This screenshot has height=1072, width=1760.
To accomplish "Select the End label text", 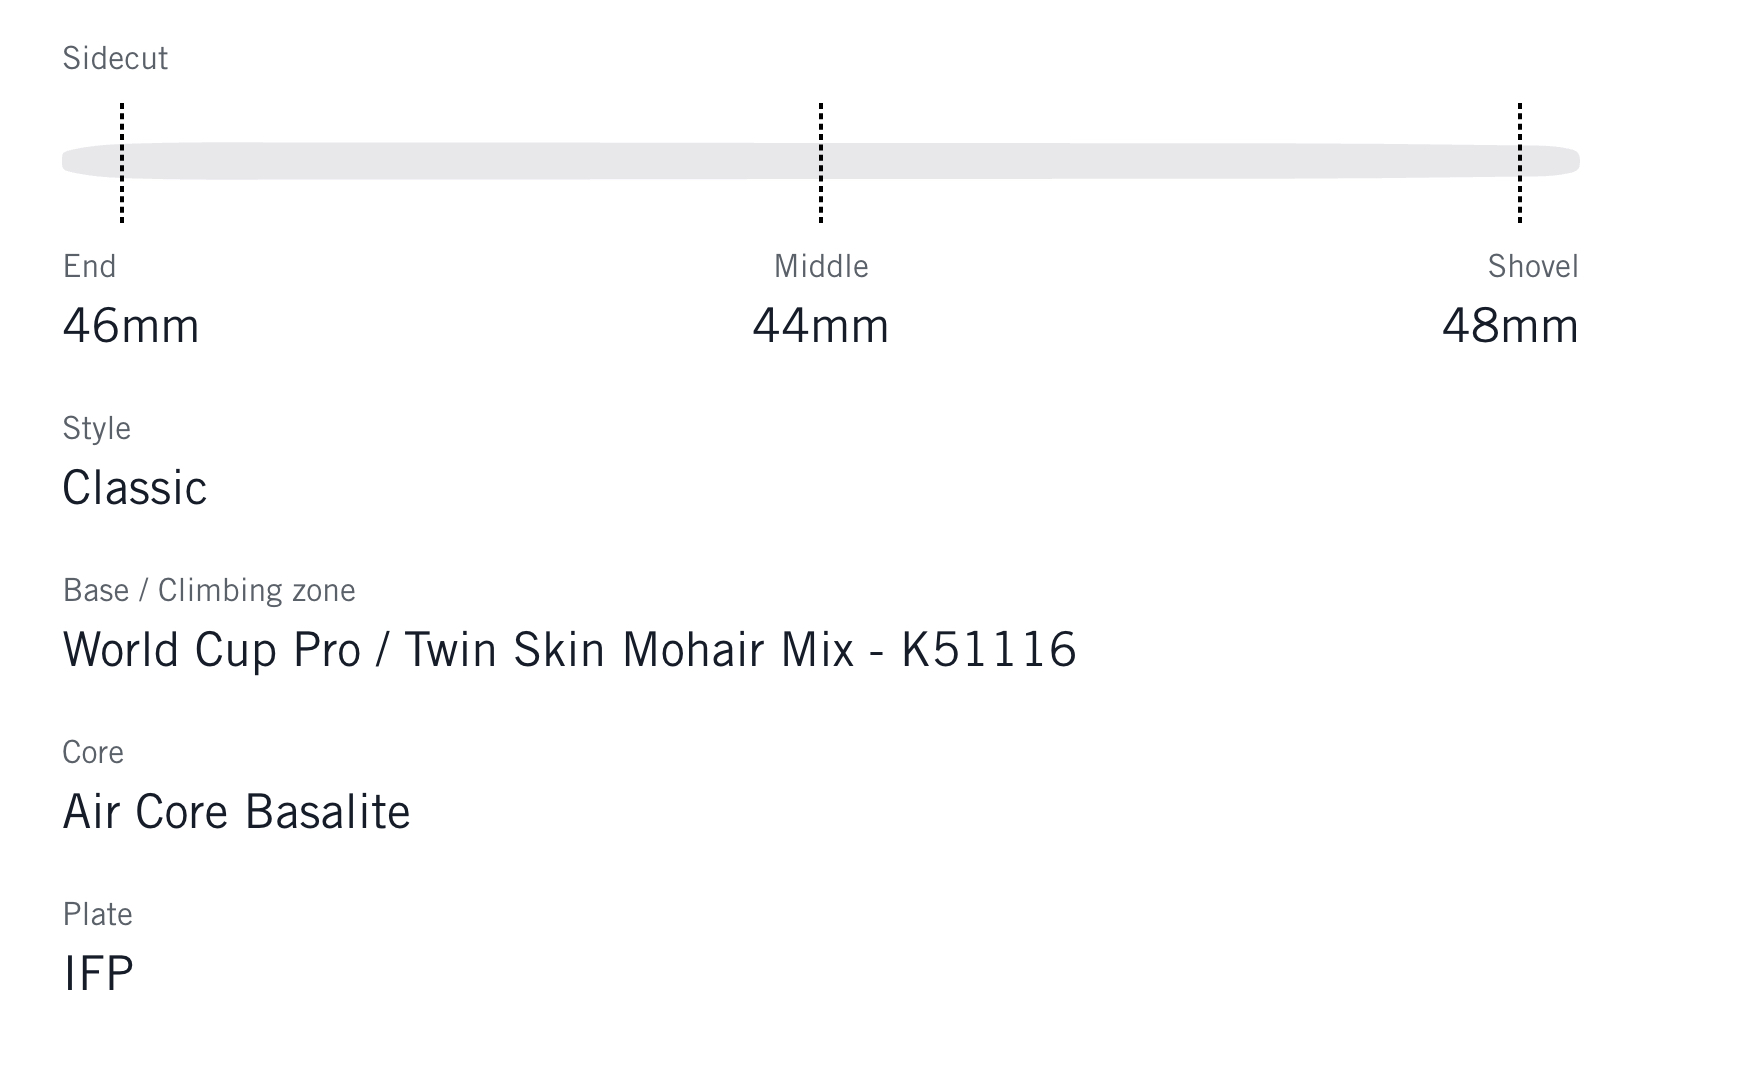I will click(89, 267).
